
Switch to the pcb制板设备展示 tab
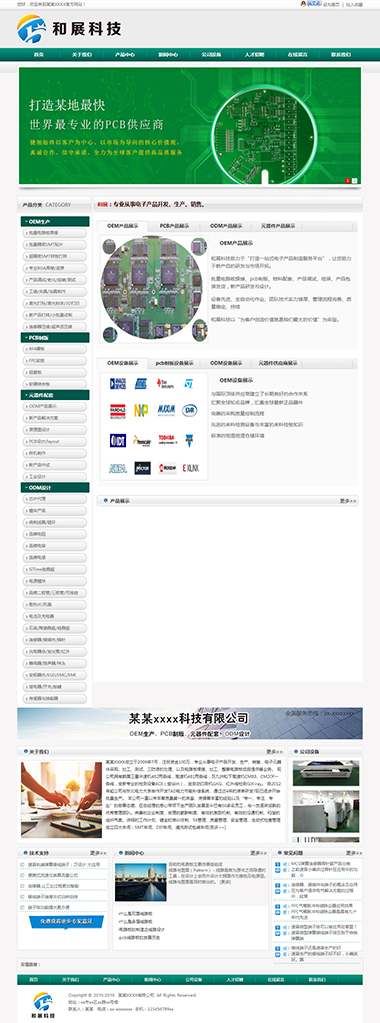pos(174,363)
